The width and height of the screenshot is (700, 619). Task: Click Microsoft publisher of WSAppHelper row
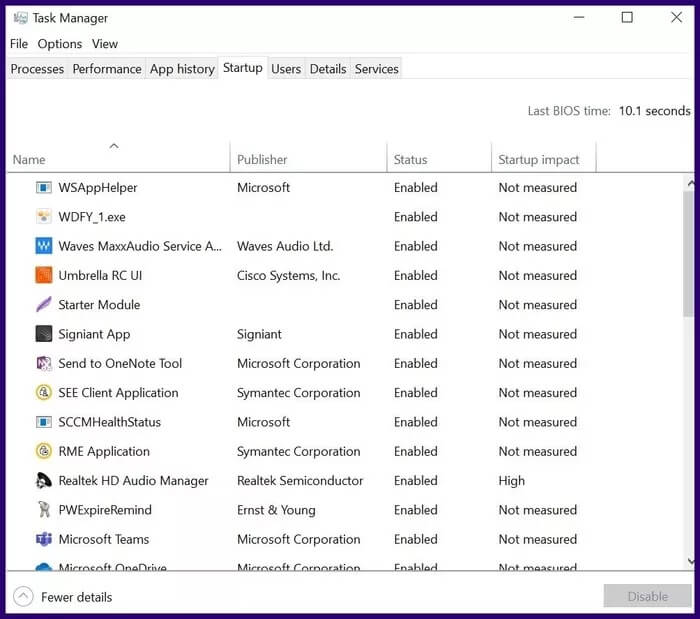(263, 187)
